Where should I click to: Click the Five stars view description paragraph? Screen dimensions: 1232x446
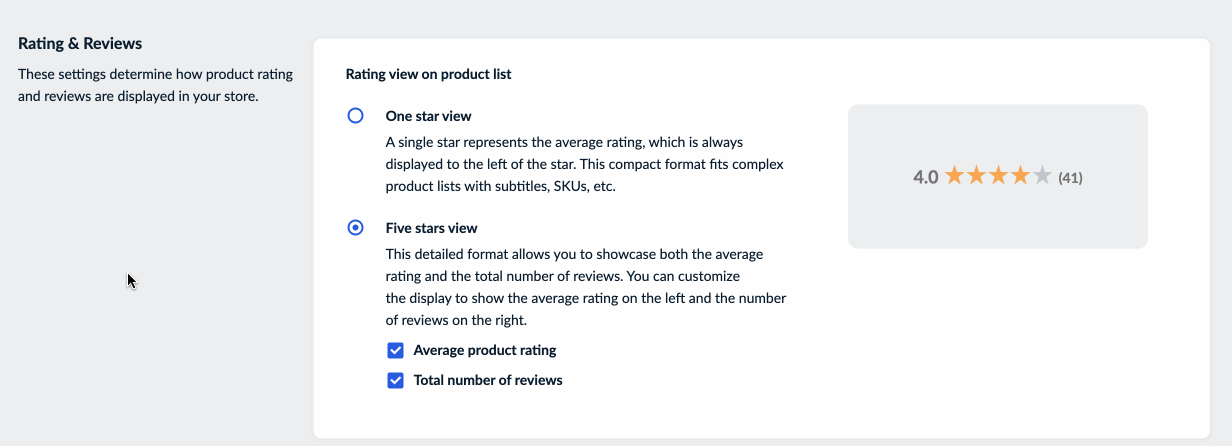click(585, 287)
